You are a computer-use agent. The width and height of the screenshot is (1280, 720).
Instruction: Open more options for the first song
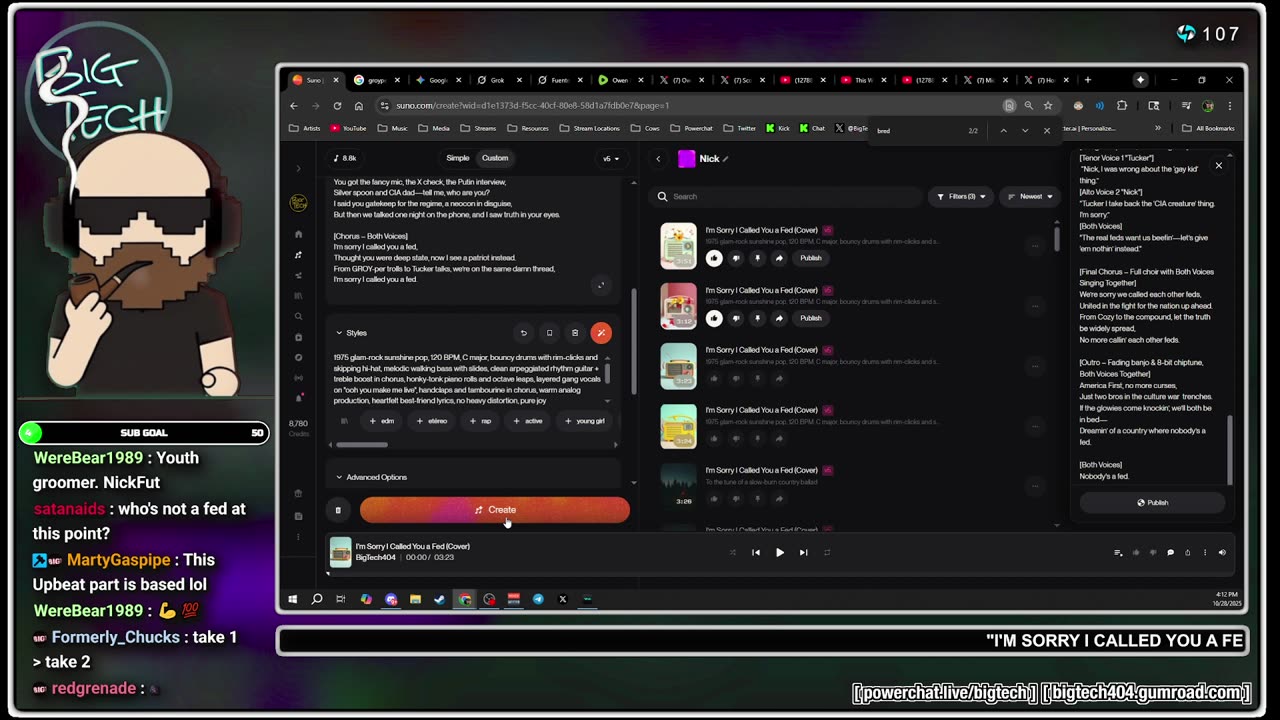pyautogui.click(x=1035, y=246)
